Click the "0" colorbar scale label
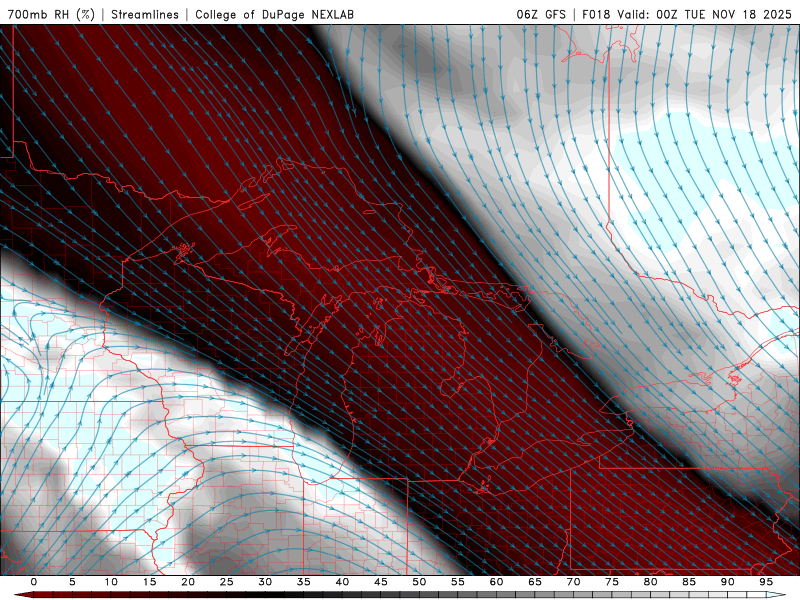Screen dimensions: 800x600 [34, 582]
